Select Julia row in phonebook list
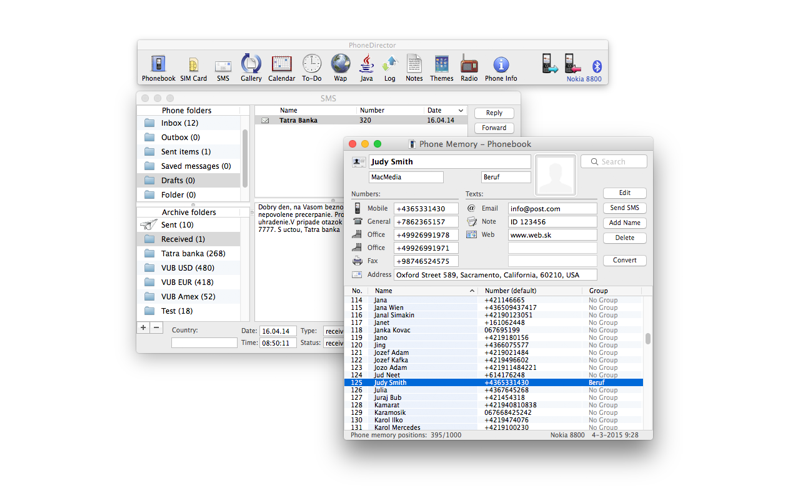Screen dimensions: 800x500 click(493, 390)
